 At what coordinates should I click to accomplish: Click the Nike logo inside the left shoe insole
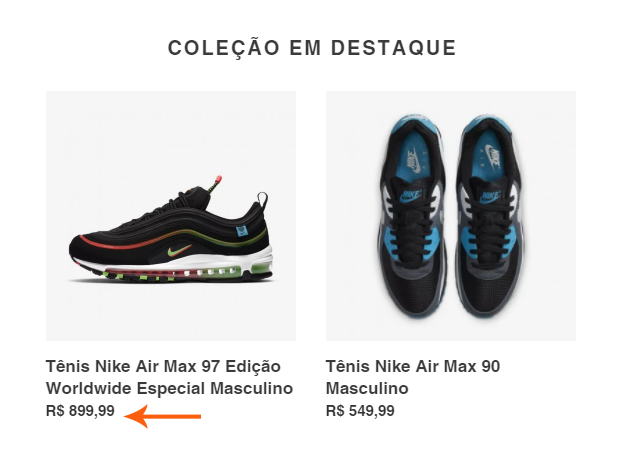(x=413, y=161)
